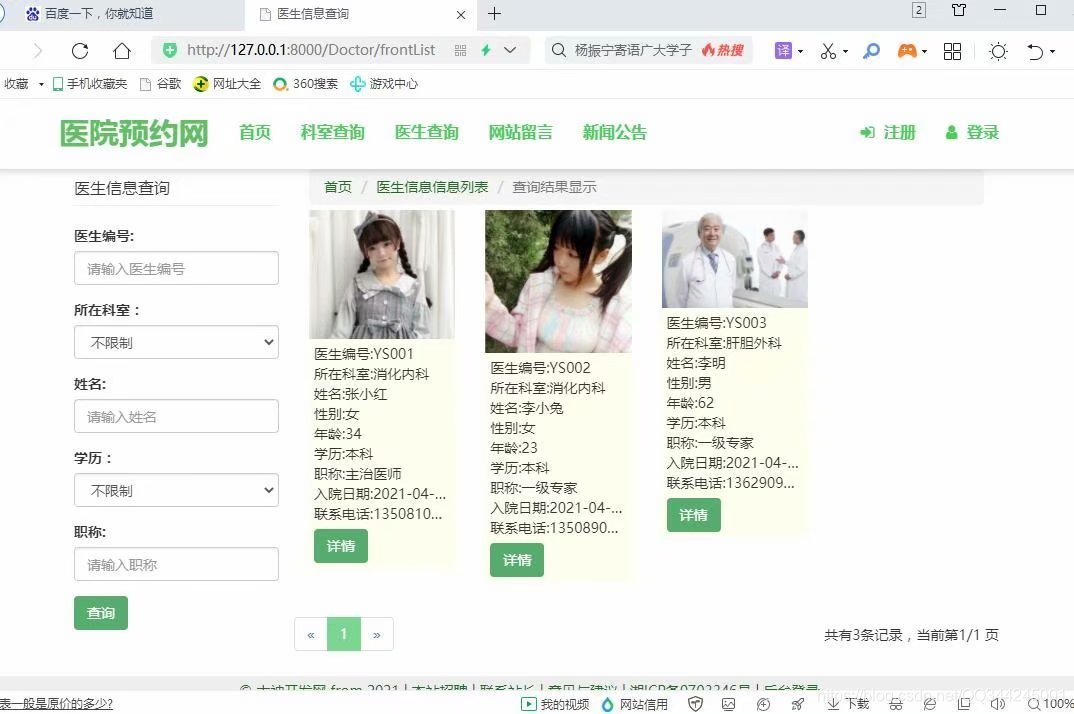Go to previous page with « button
Screen dimensions: 1074x714
click(x=311, y=634)
